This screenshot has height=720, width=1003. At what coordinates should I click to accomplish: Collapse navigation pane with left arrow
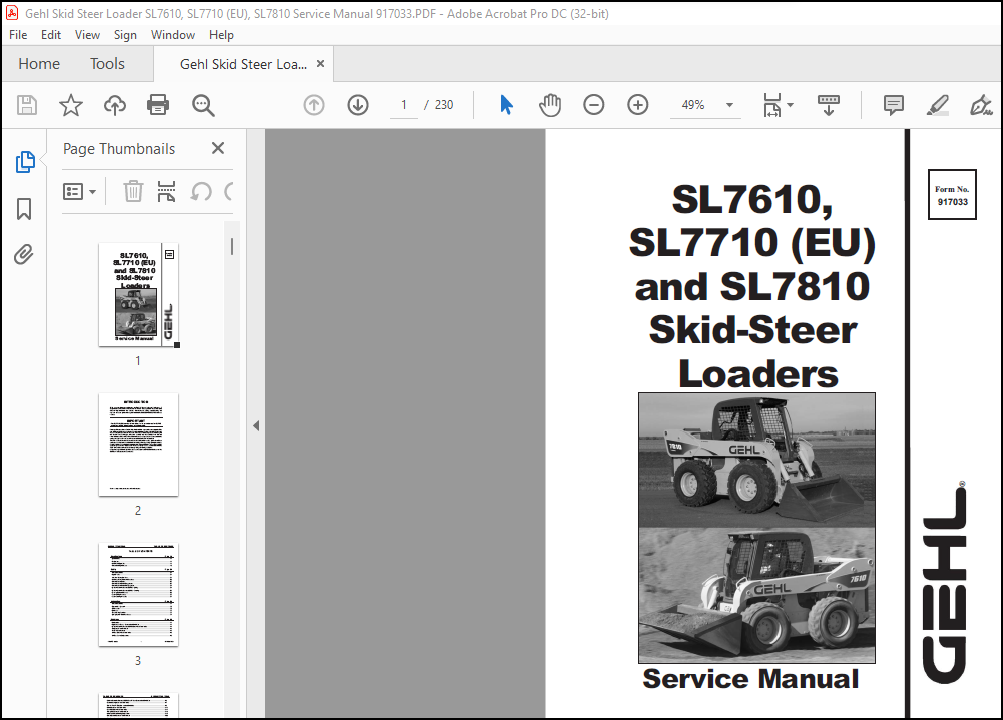tap(256, 425)
